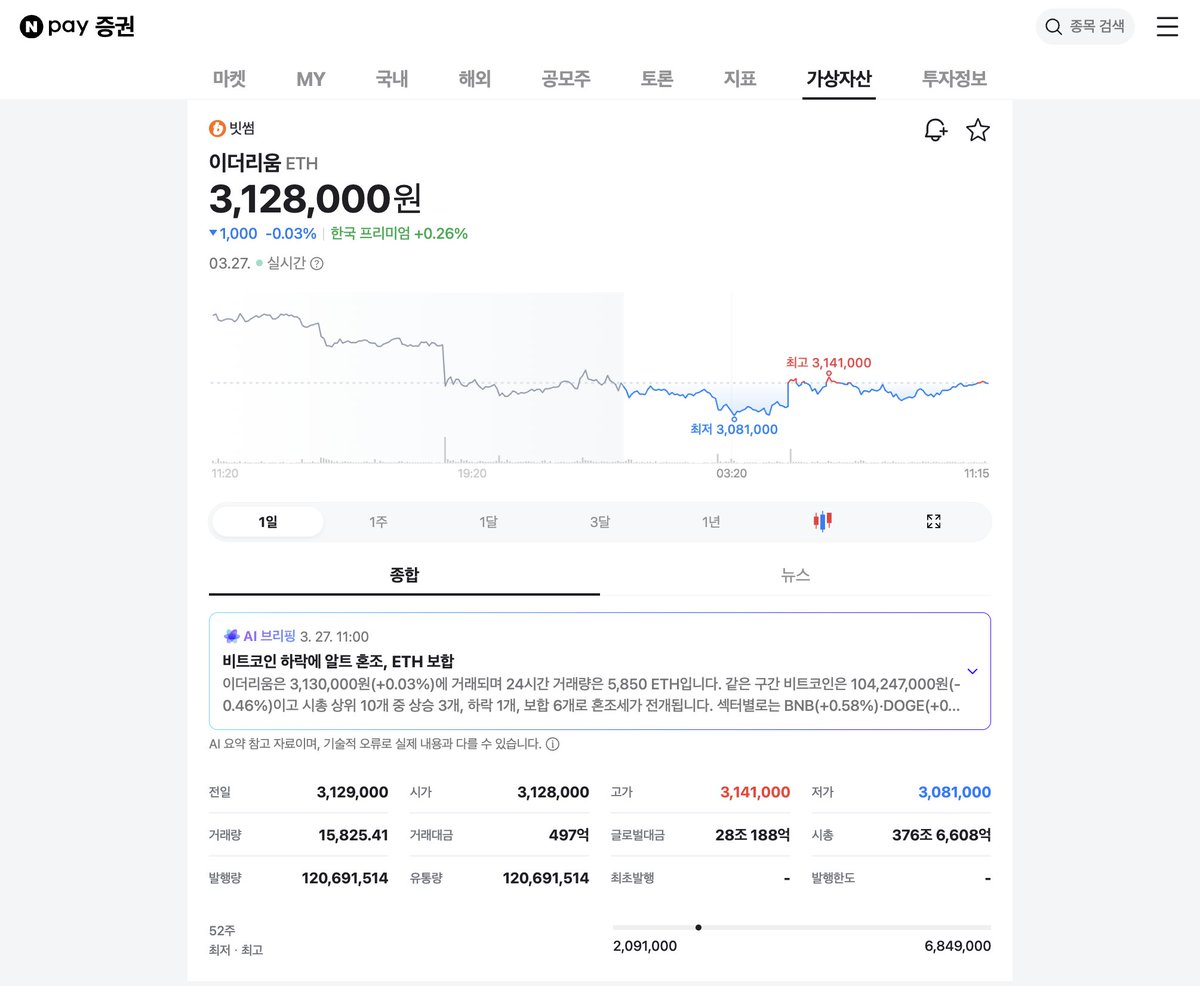The height and width of the screenshot is (986, 1200).
Task: Select the 1달 chart period
Action: (488, 521)
